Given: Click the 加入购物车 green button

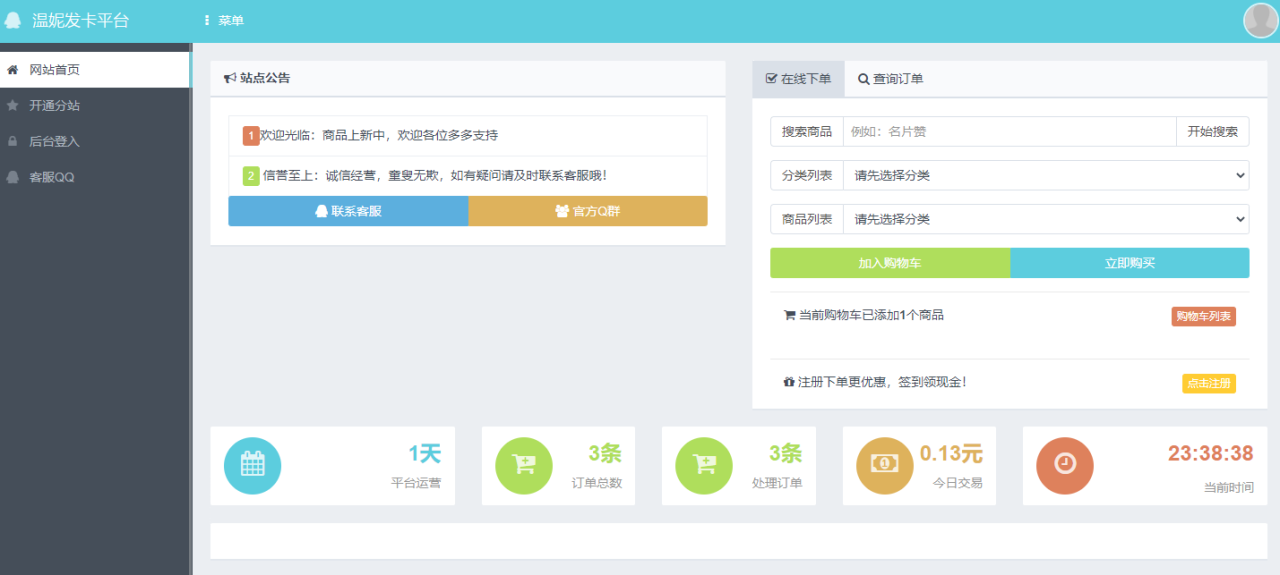Looking at the screenshot, I should [x=889, y=263].
